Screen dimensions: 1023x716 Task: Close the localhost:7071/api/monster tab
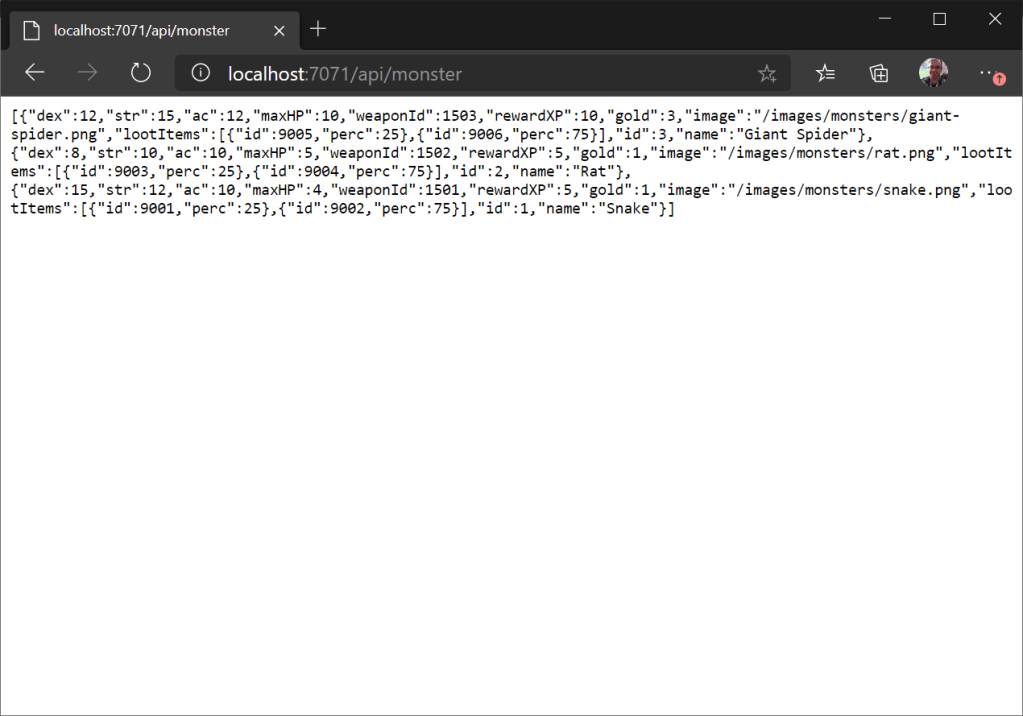point(279,30)
